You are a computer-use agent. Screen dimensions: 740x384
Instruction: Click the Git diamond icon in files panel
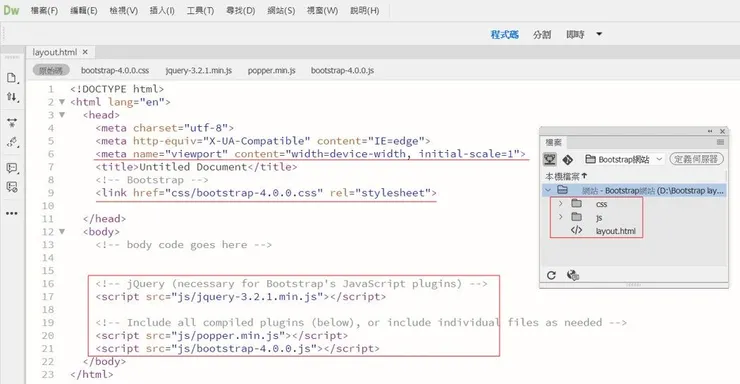568,160
